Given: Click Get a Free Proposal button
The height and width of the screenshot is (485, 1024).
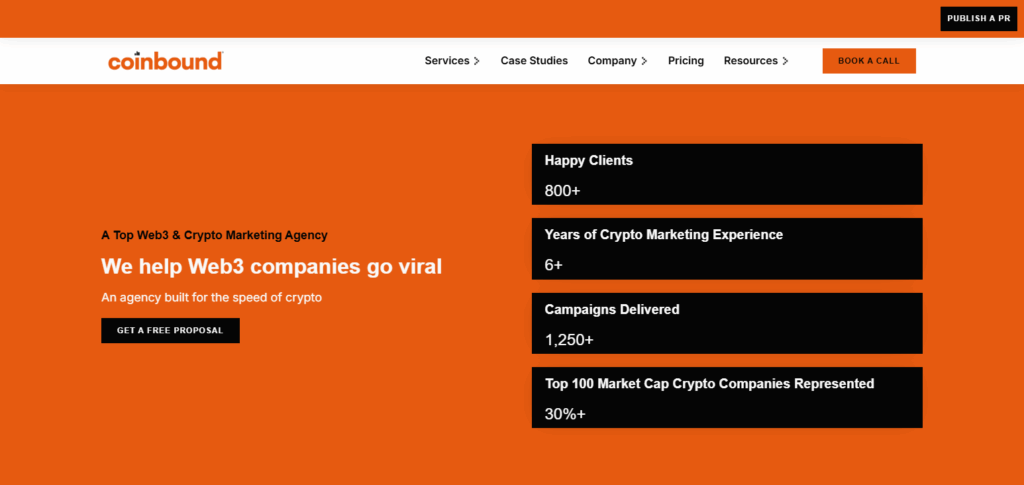Looking at the screenshot, I should (170, 330).
